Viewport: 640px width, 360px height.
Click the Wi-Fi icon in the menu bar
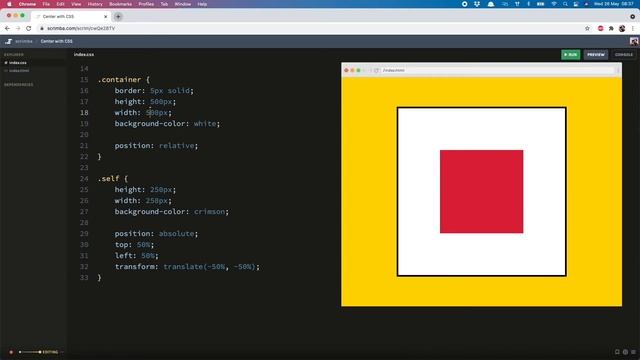point(554,4)
